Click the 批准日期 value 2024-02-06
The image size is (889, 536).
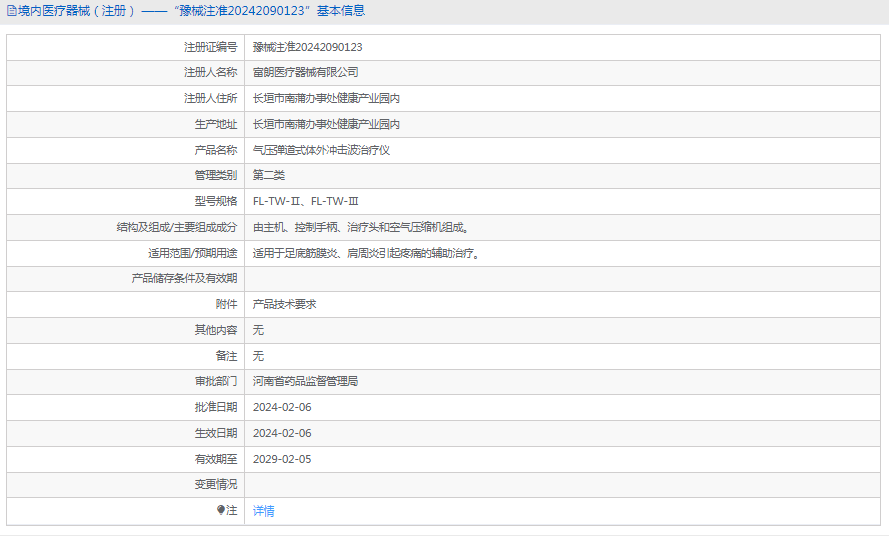point(282,407)
